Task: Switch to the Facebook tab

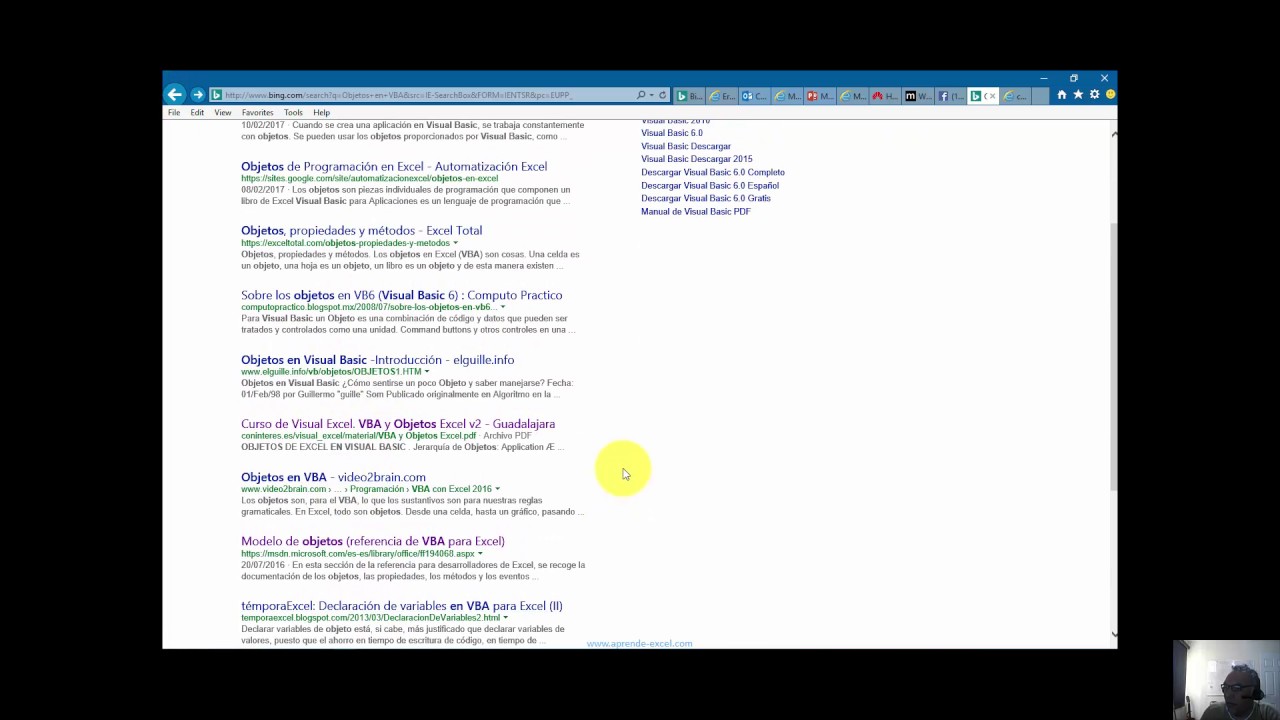Action: click(x=950, y=96)
